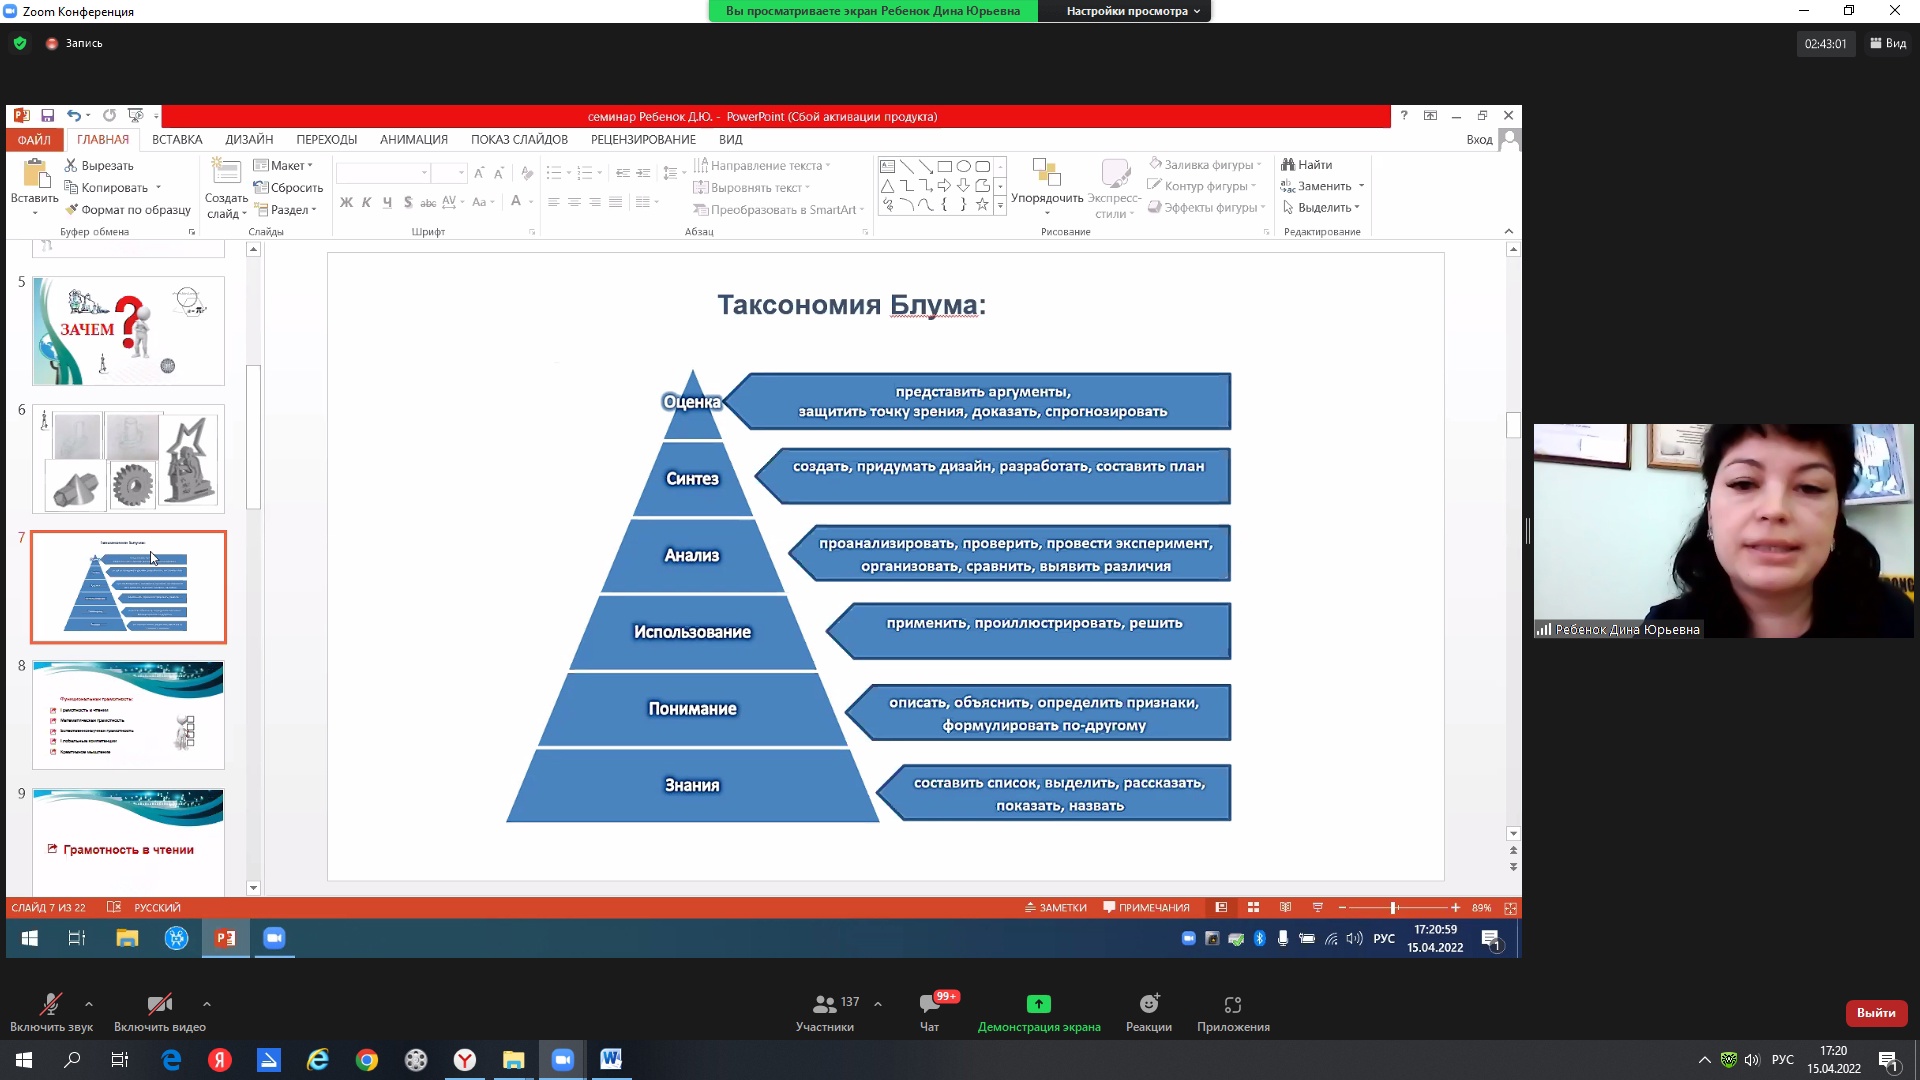This screenshot has width=1920, height=1080.
Task: Click the Screen Share button
Action: (x=1038, y=1004)
